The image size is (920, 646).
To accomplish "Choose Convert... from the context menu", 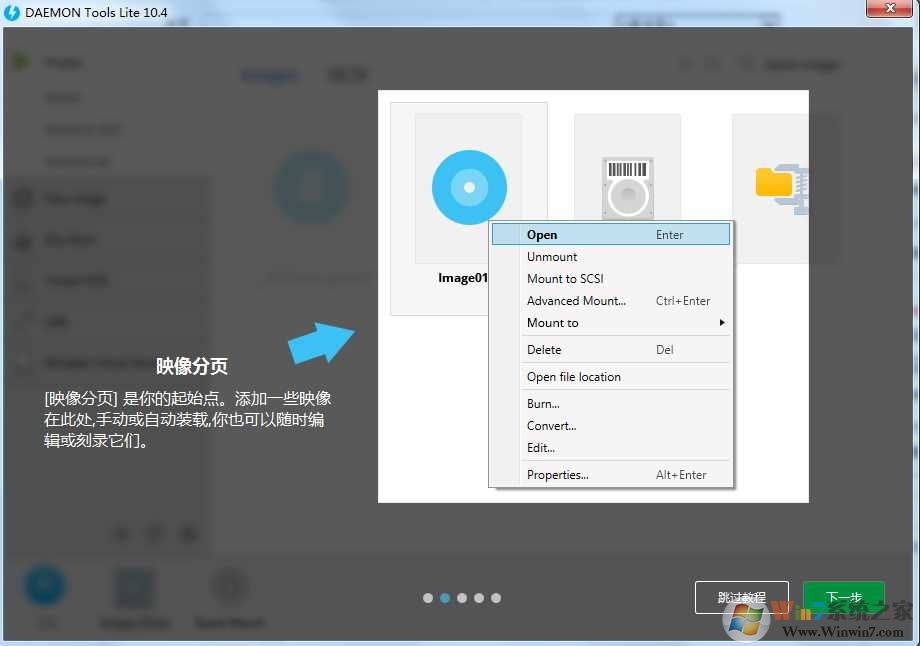I will 551,426.
